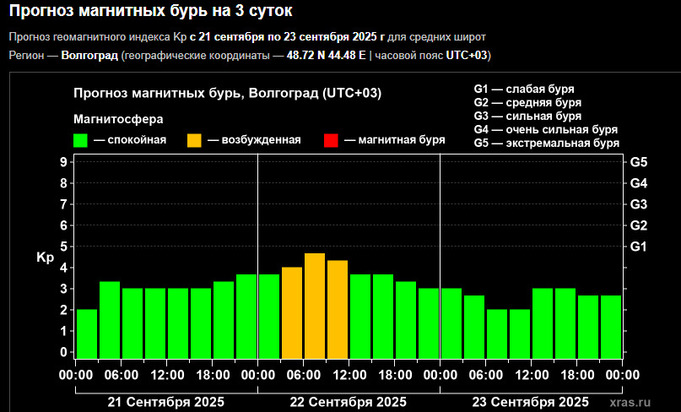
Task: Click the first green bar of 21 September
Action: click(x=87, y=332)
